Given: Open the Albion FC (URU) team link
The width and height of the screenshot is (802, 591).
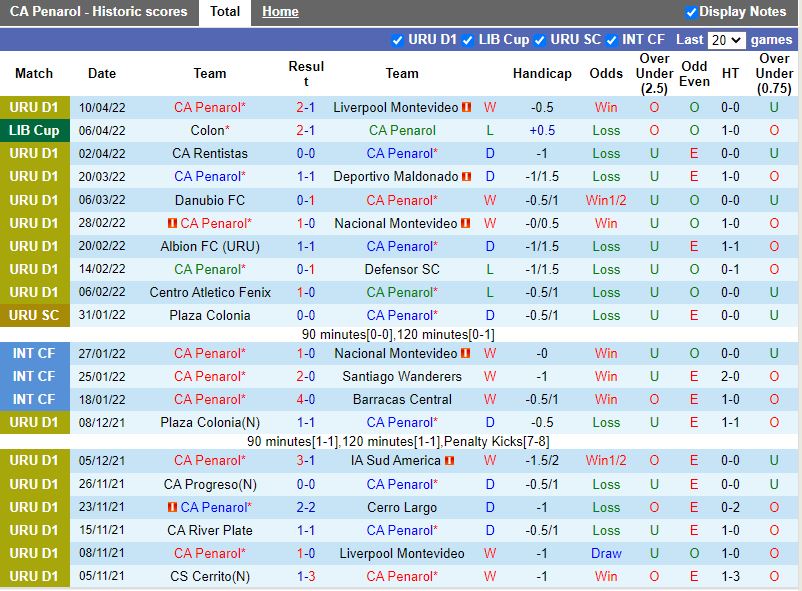Looking at the screenshot, I should tap(210, 247).
